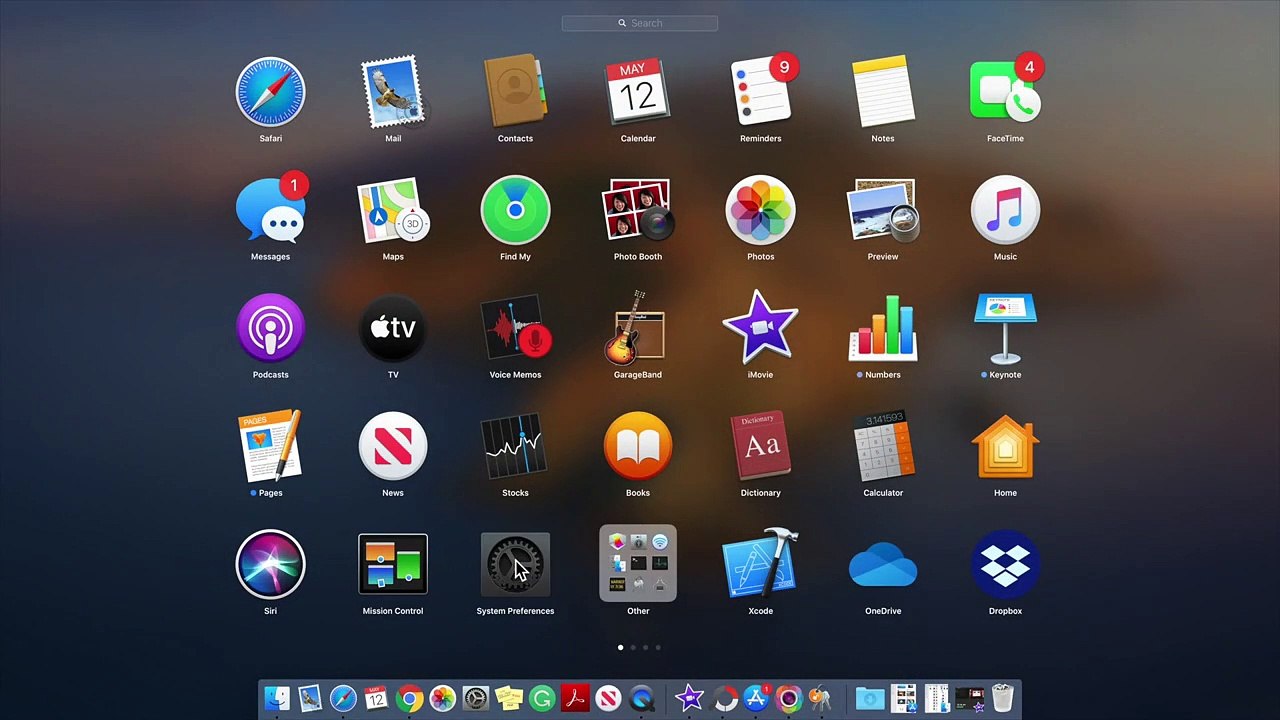This screenshot has width=1280, height=720.
Task: Open the OneDrive app
Action: (883, 564)
